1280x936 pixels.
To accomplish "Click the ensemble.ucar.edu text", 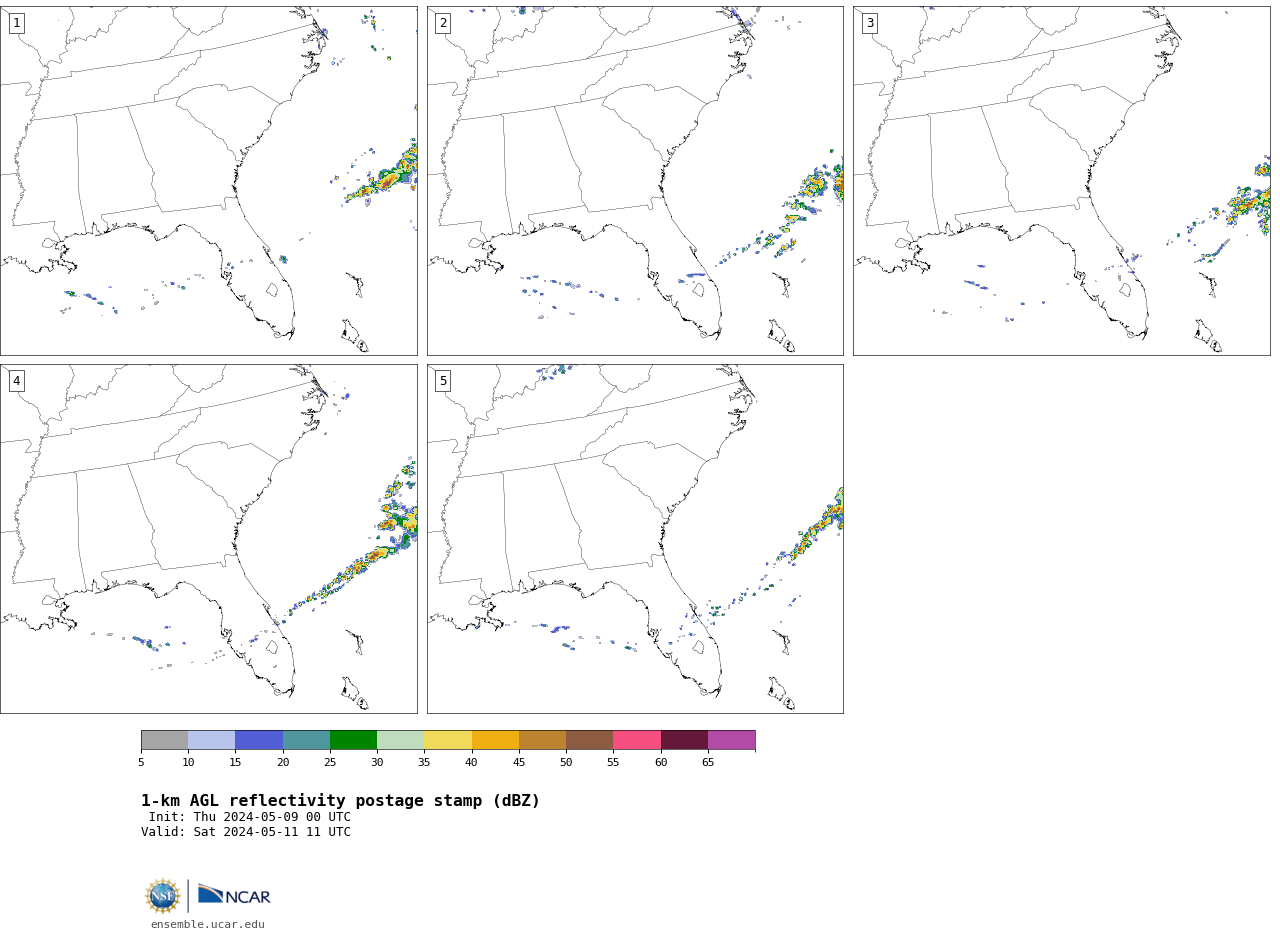I will [x=208, y=925].
